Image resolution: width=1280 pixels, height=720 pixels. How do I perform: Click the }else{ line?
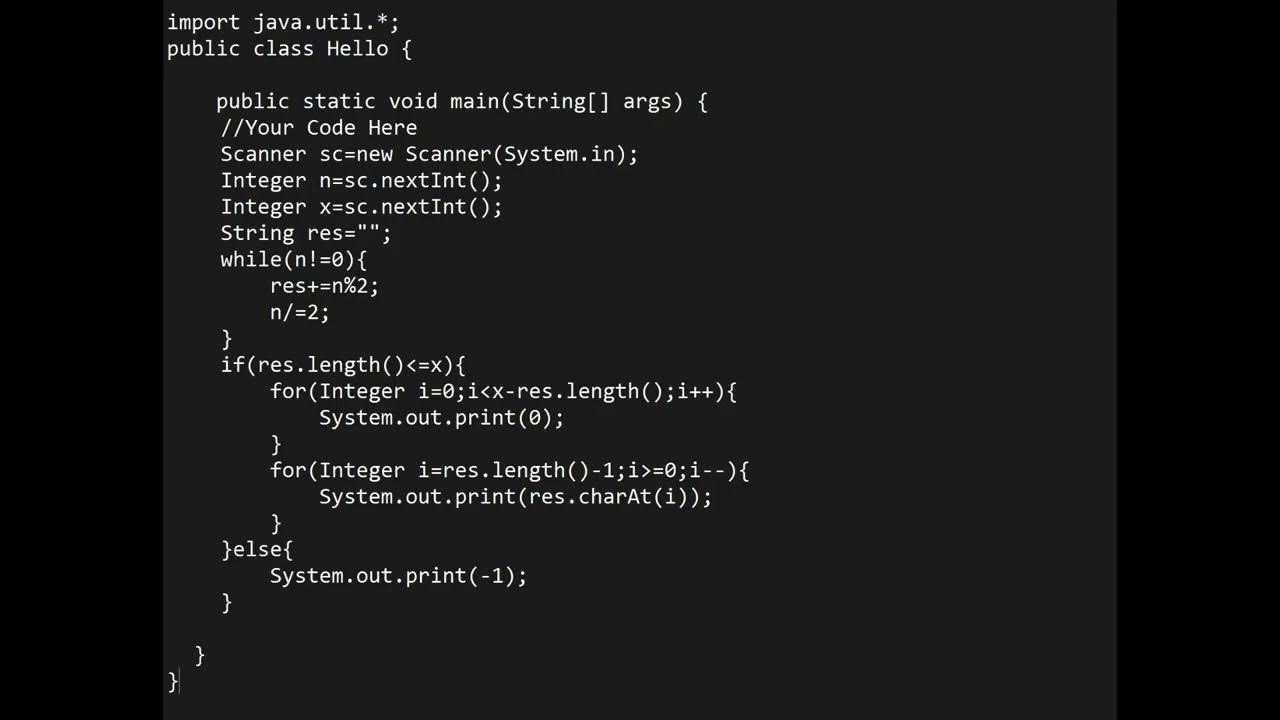click(256, 549)
